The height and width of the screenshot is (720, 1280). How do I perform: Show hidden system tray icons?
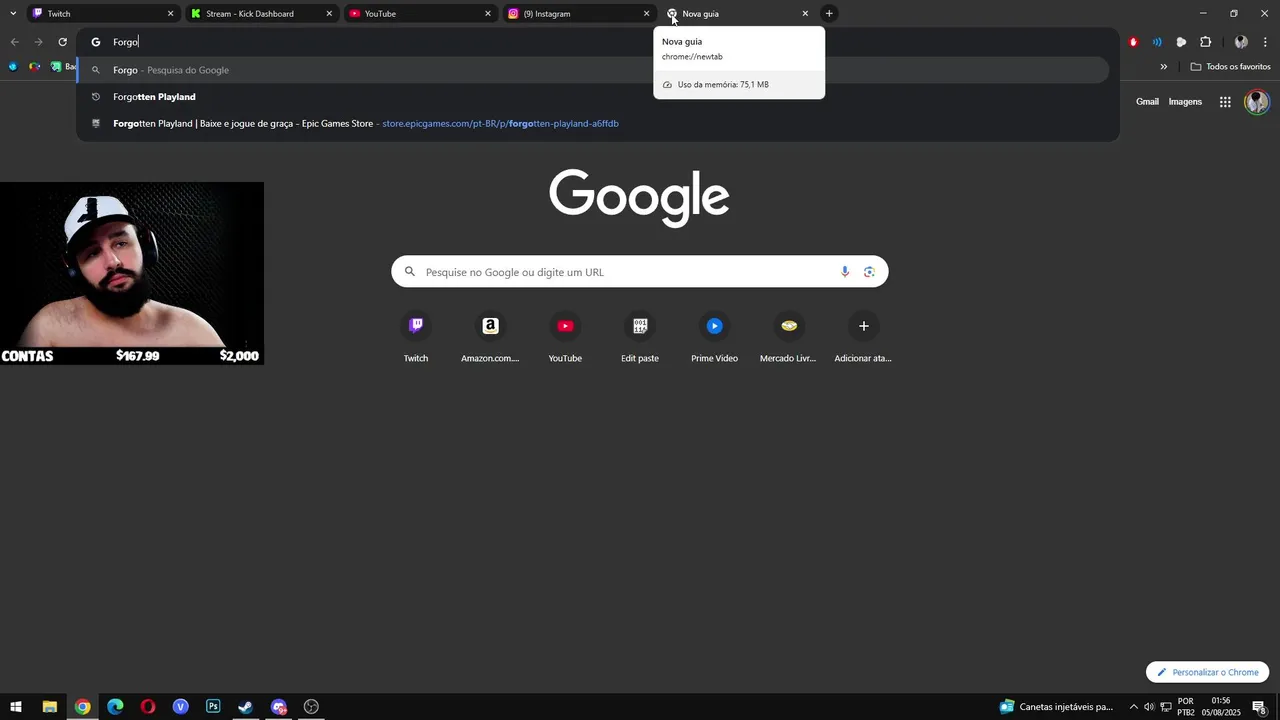(1133, 707)
